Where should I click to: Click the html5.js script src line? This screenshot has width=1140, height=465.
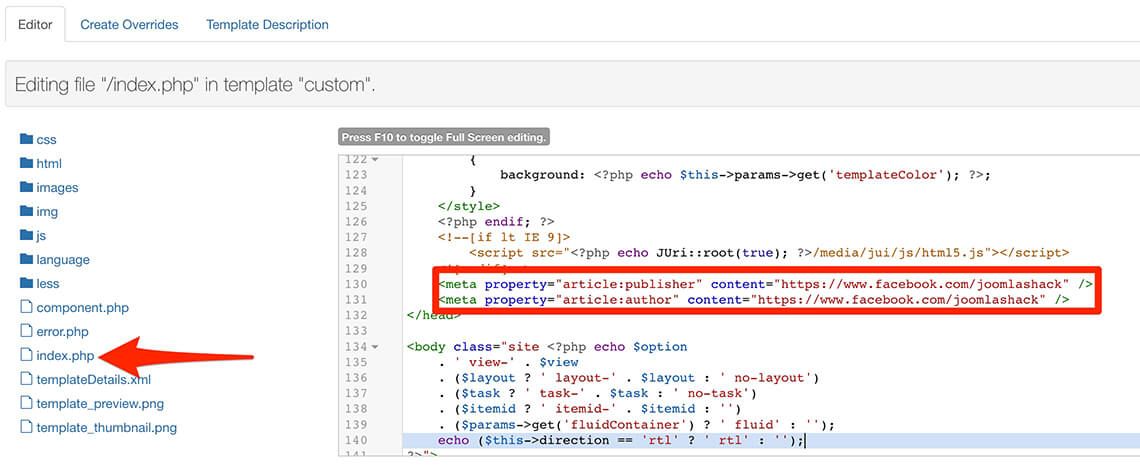coord(769,253)
